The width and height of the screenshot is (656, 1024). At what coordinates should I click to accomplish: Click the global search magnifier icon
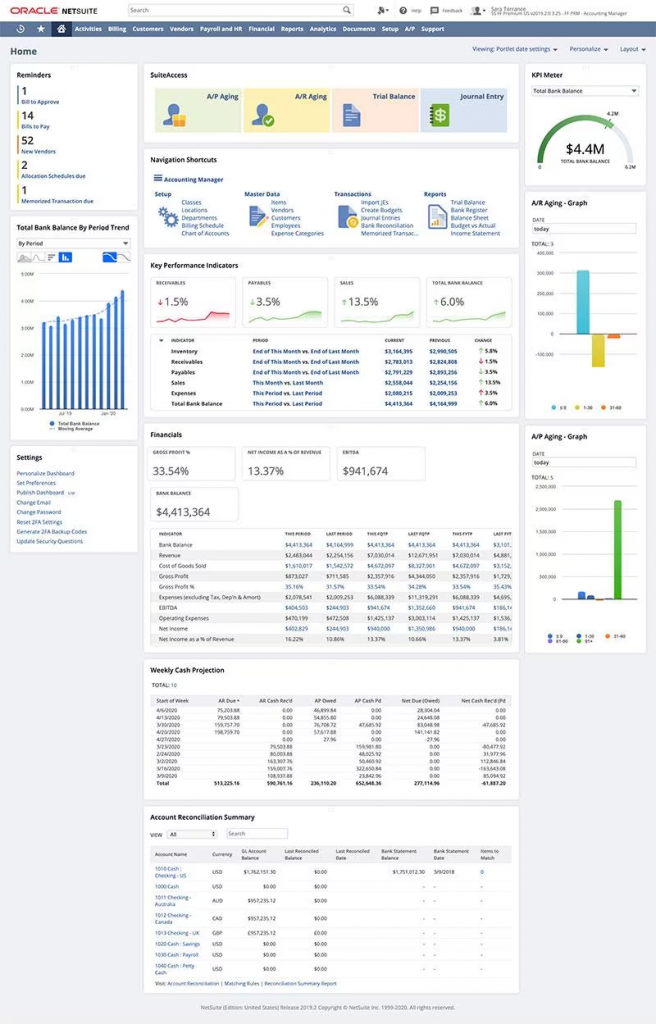click(347, 10)
